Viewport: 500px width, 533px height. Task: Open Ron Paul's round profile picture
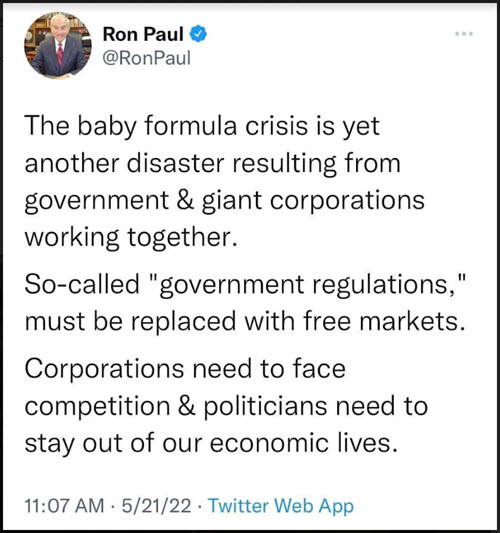(58, 45)
